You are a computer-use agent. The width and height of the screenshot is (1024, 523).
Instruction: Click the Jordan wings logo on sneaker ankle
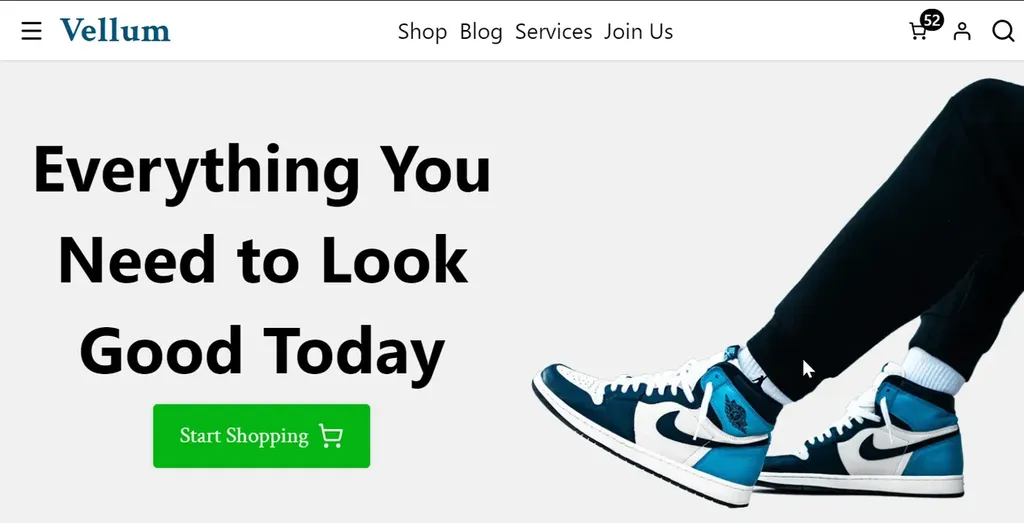point(736,413)
